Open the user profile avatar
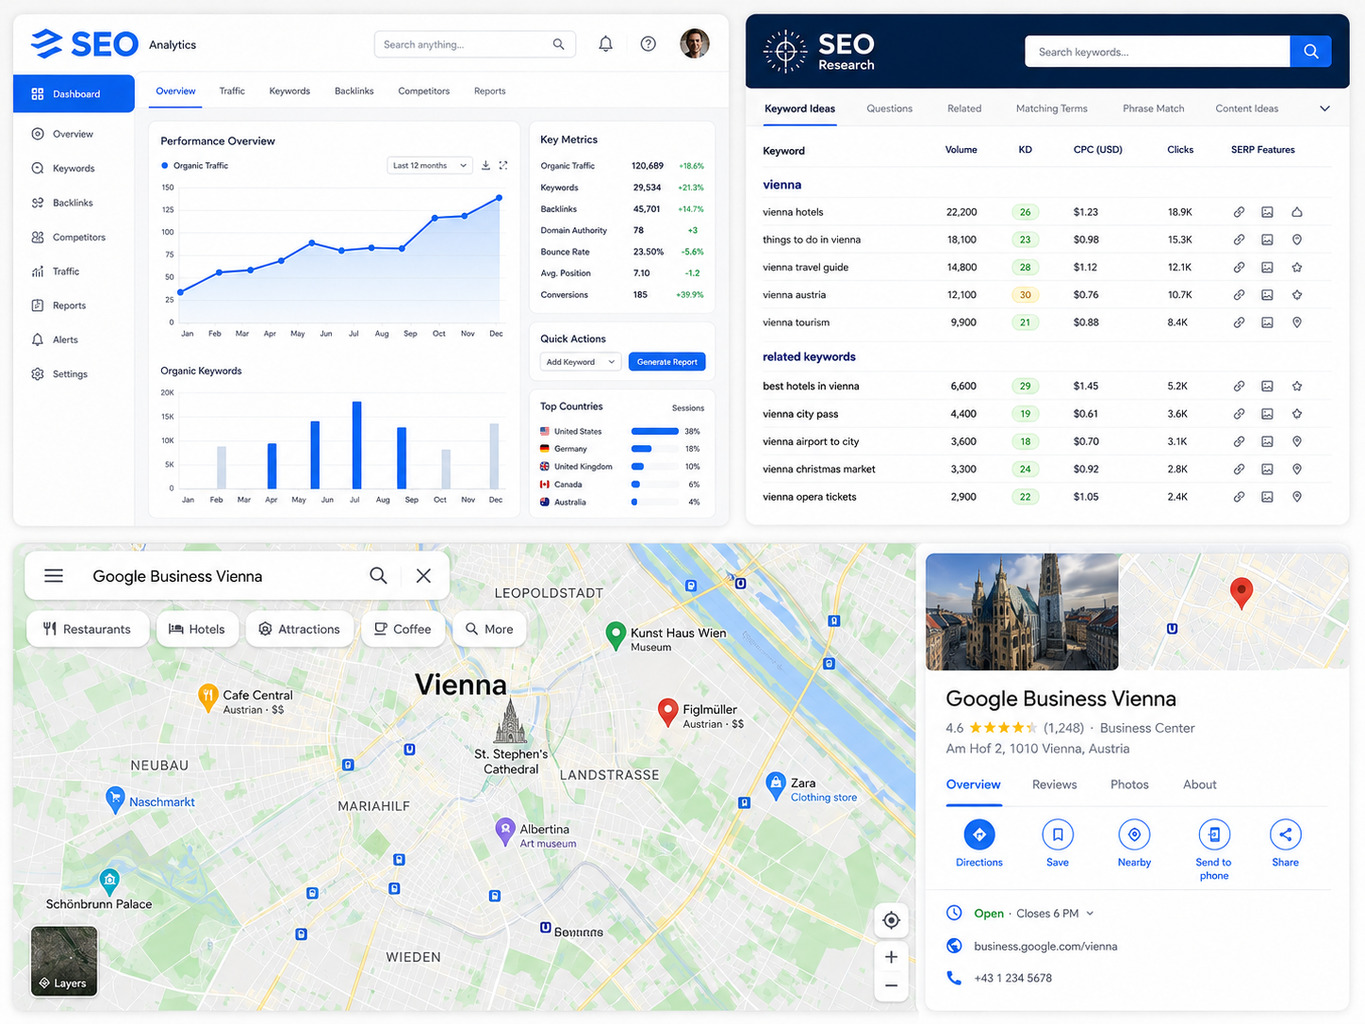The image size is (1365, 1024). point(694,44)
